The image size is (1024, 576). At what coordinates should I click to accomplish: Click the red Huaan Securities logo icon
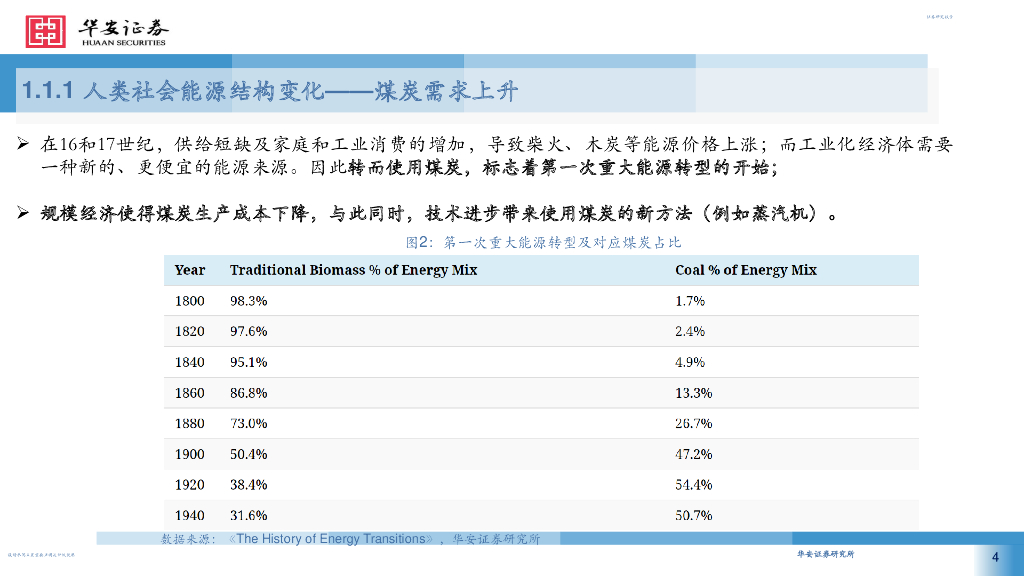click(44, 31)
